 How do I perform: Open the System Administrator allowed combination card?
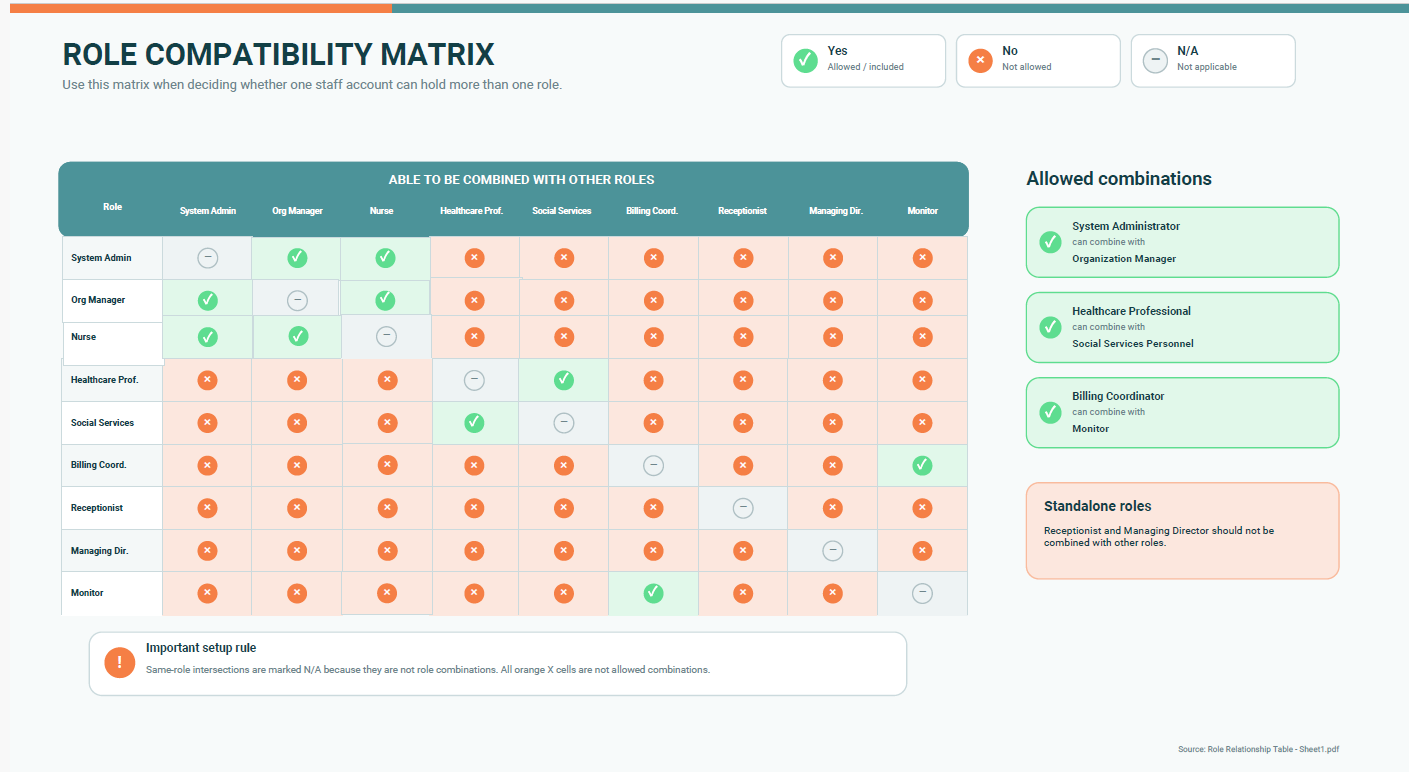click(x=1182, y=242)
